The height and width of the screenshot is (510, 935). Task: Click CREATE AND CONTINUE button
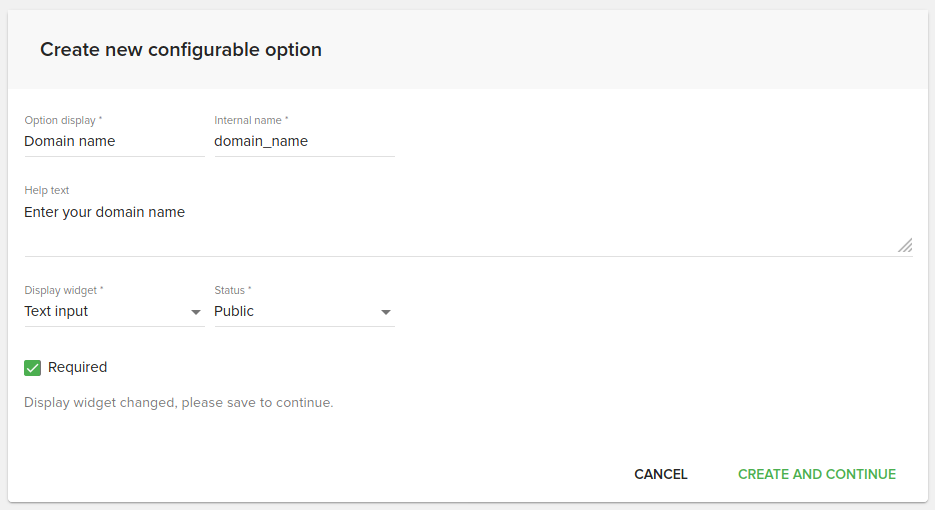point(816,475)
